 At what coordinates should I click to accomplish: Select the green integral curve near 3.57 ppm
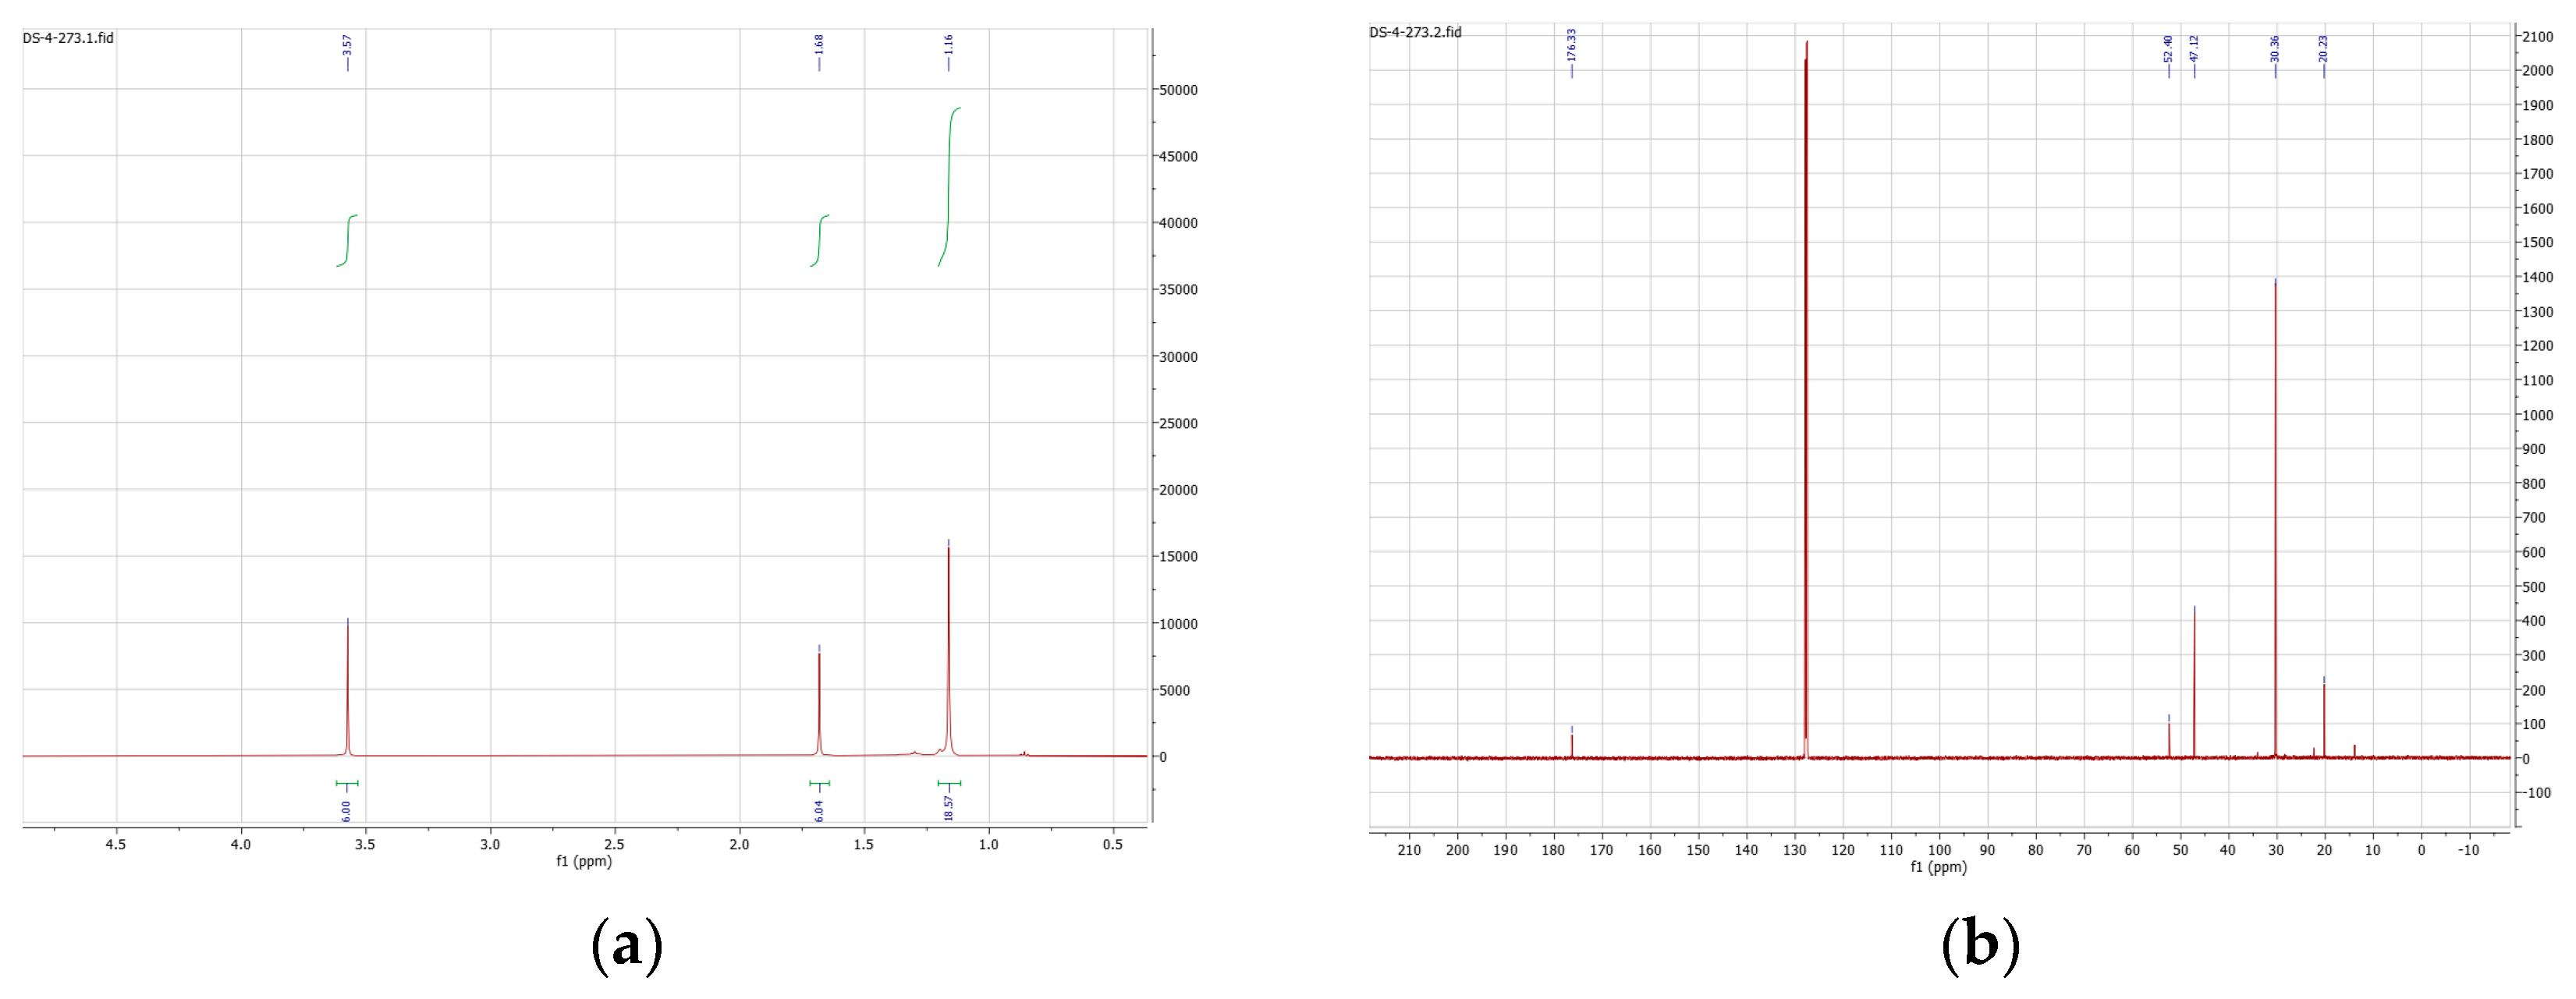pyautogui.click(x=348, y=240)
